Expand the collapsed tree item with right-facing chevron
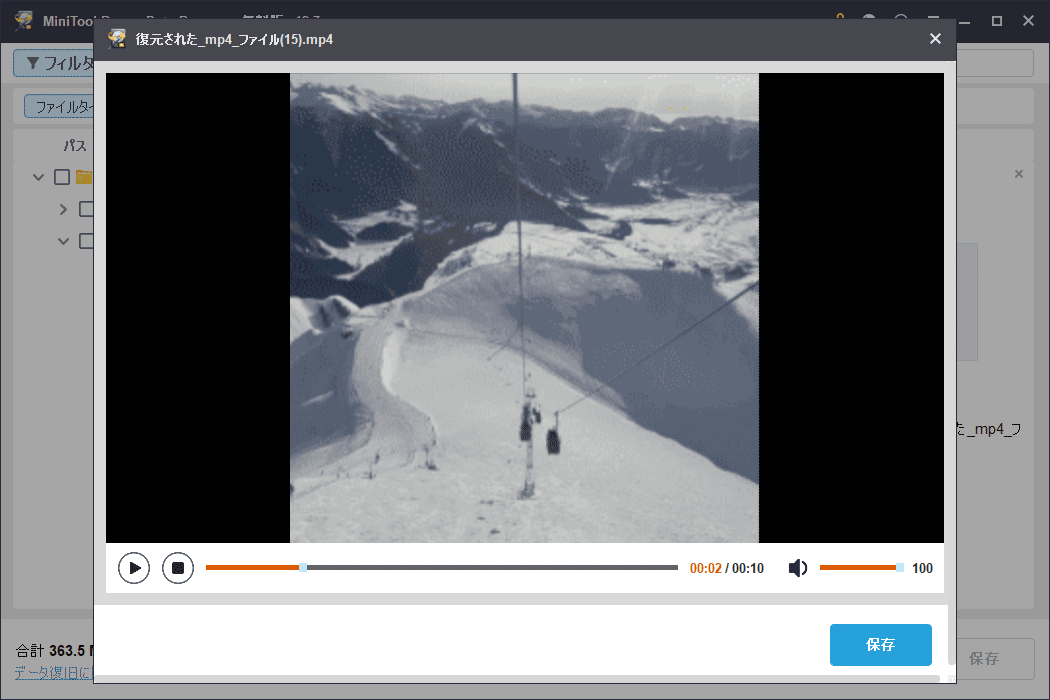 pyautogui.click(x=62, y=208)
